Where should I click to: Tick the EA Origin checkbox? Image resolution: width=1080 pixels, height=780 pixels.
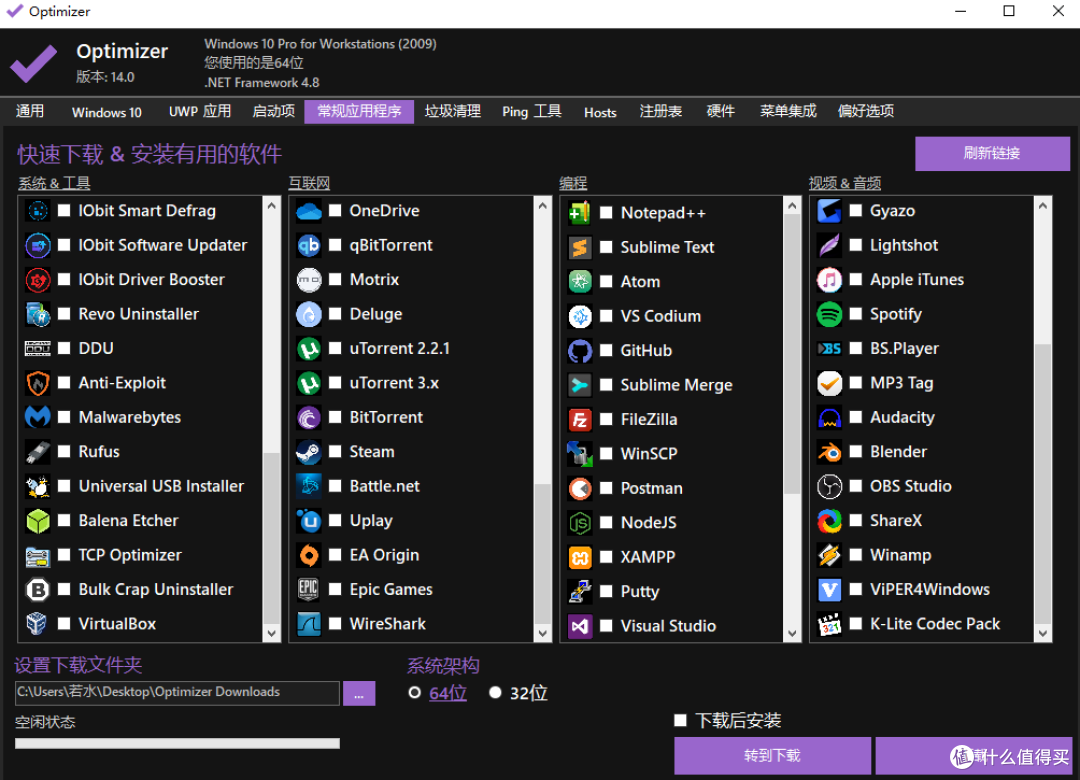coord(335,555)
